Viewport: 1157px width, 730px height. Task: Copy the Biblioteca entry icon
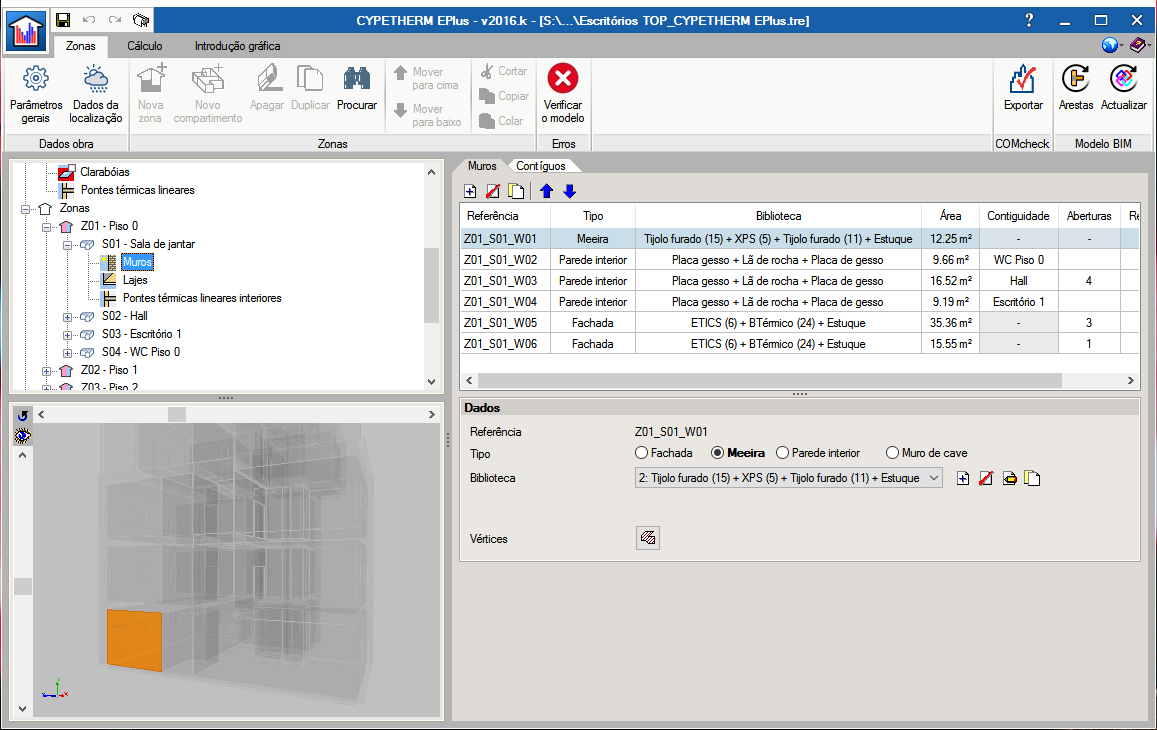[x=1032, y=478]
